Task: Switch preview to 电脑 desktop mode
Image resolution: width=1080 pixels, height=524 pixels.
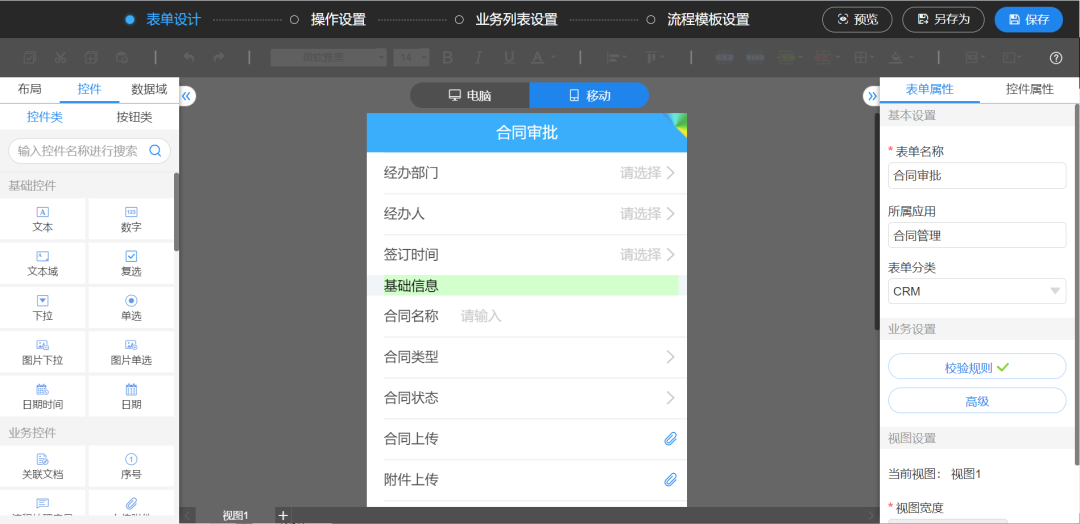Action: [x=470, y=96]
